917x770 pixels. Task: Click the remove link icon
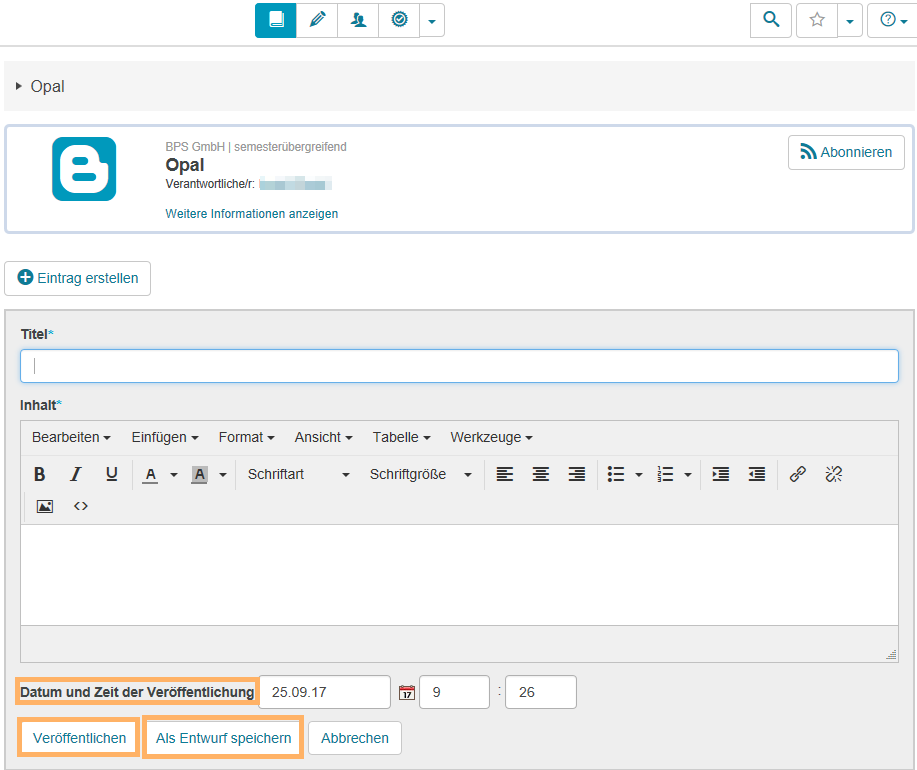[833, 475]
